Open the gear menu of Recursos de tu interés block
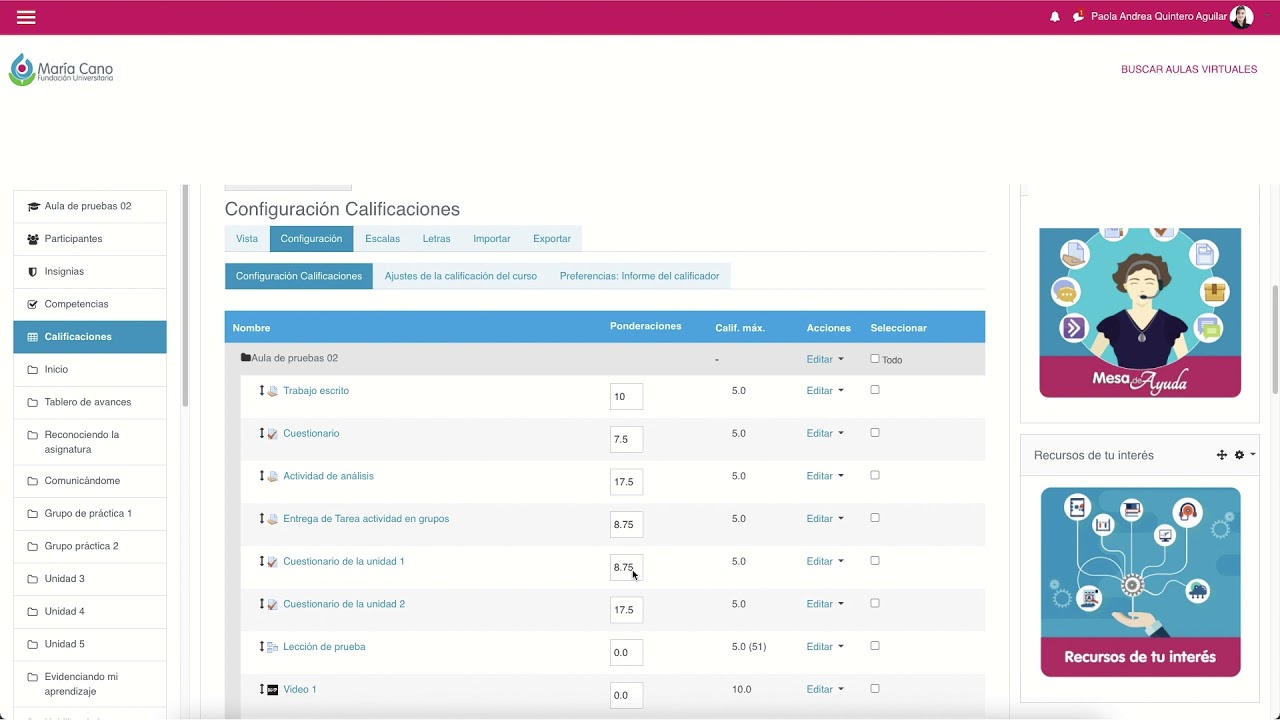The image size is (1280, 720). point(1243,455)
